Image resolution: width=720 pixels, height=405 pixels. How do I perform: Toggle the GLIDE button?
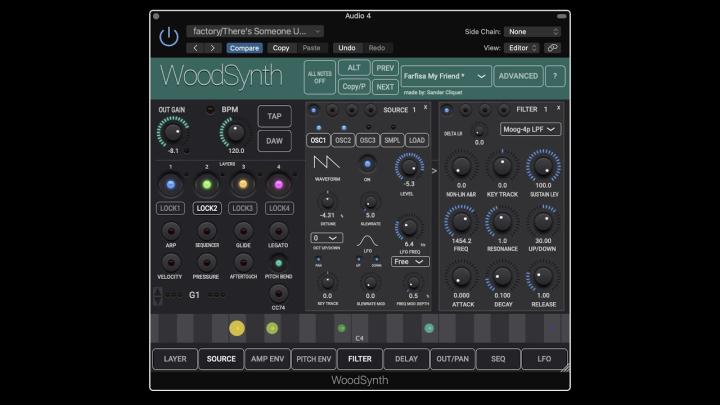(243, 231)
